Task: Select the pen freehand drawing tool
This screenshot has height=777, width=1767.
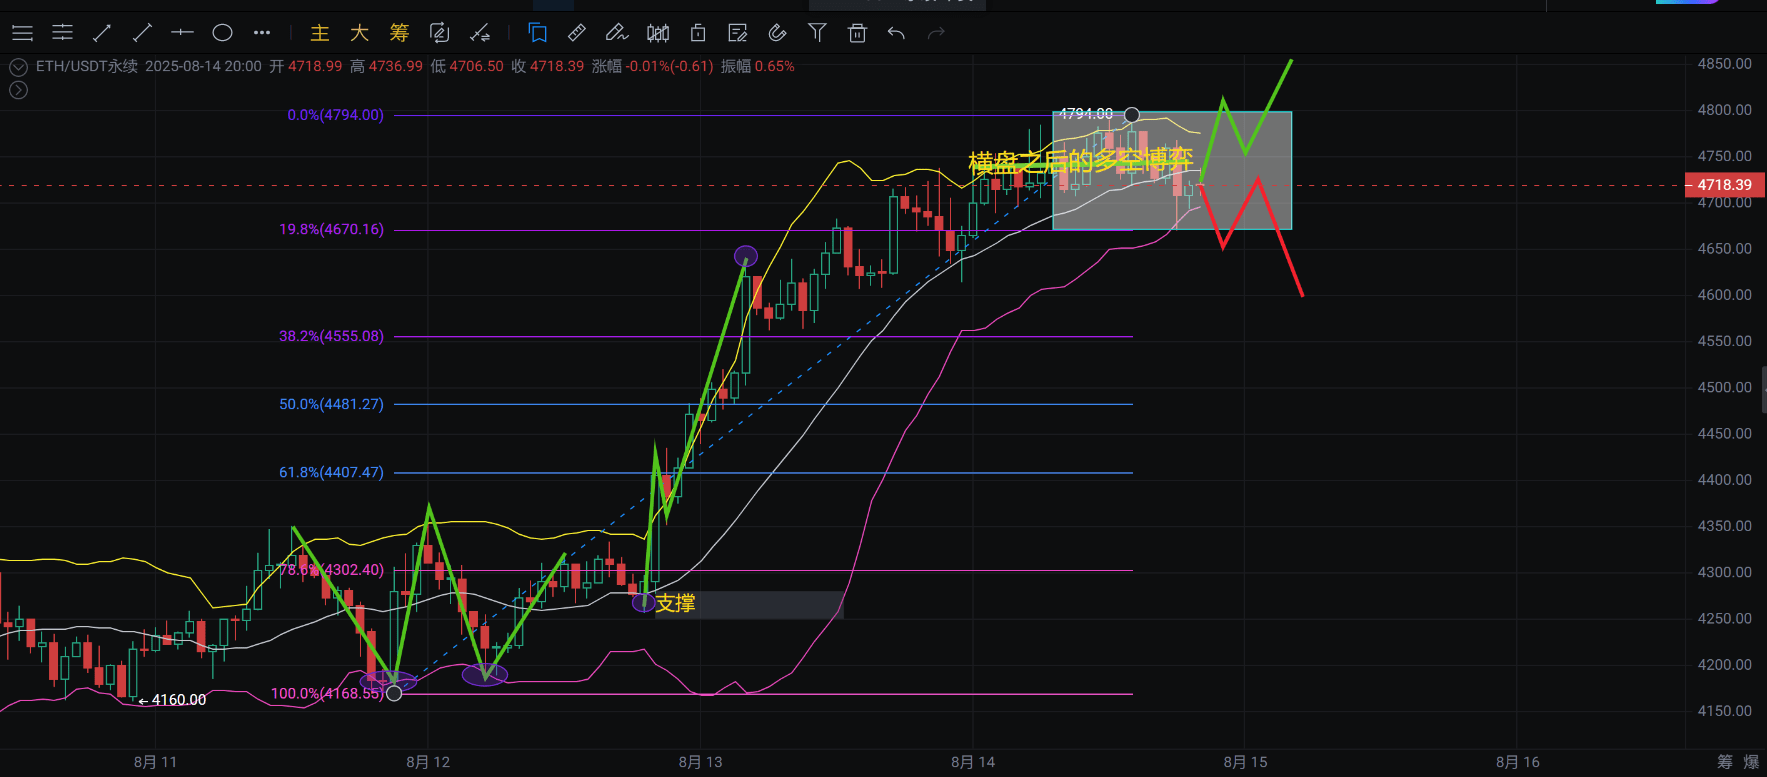Action: click(x=617, y=33)
